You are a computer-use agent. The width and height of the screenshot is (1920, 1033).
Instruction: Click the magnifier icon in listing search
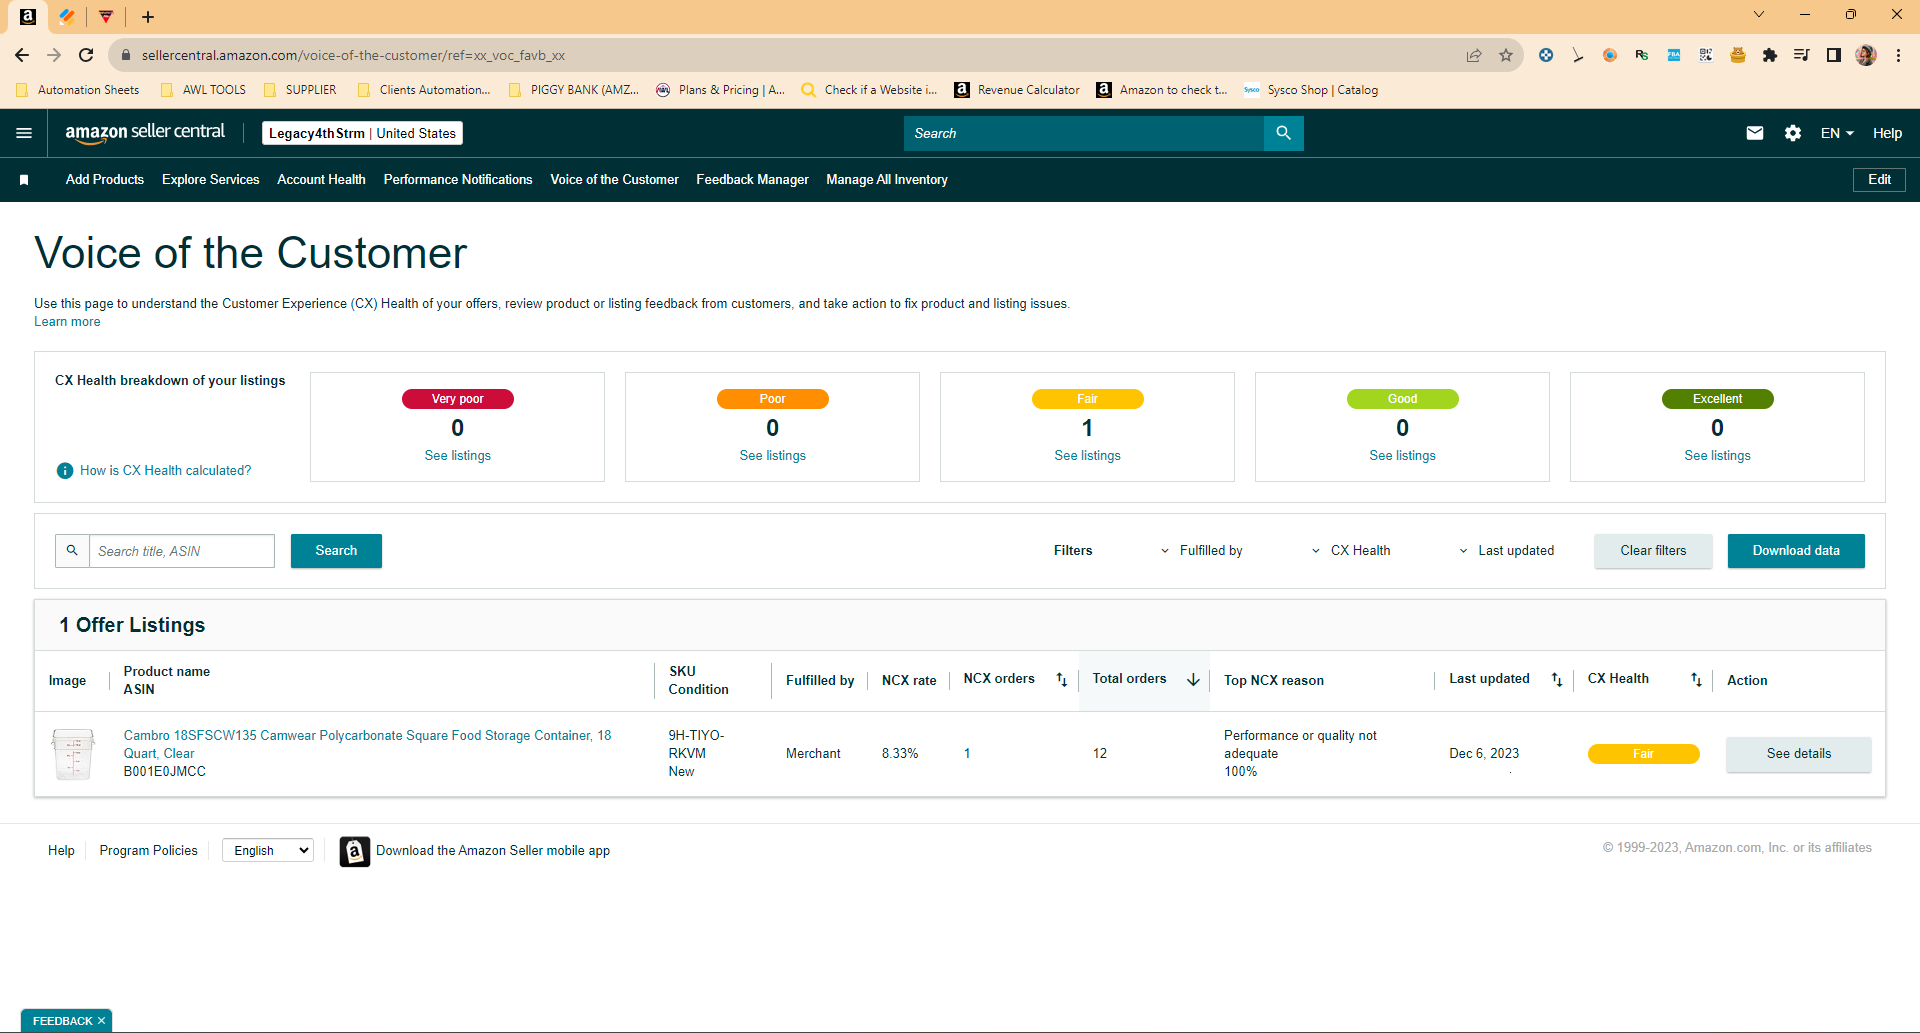[72, 551]
